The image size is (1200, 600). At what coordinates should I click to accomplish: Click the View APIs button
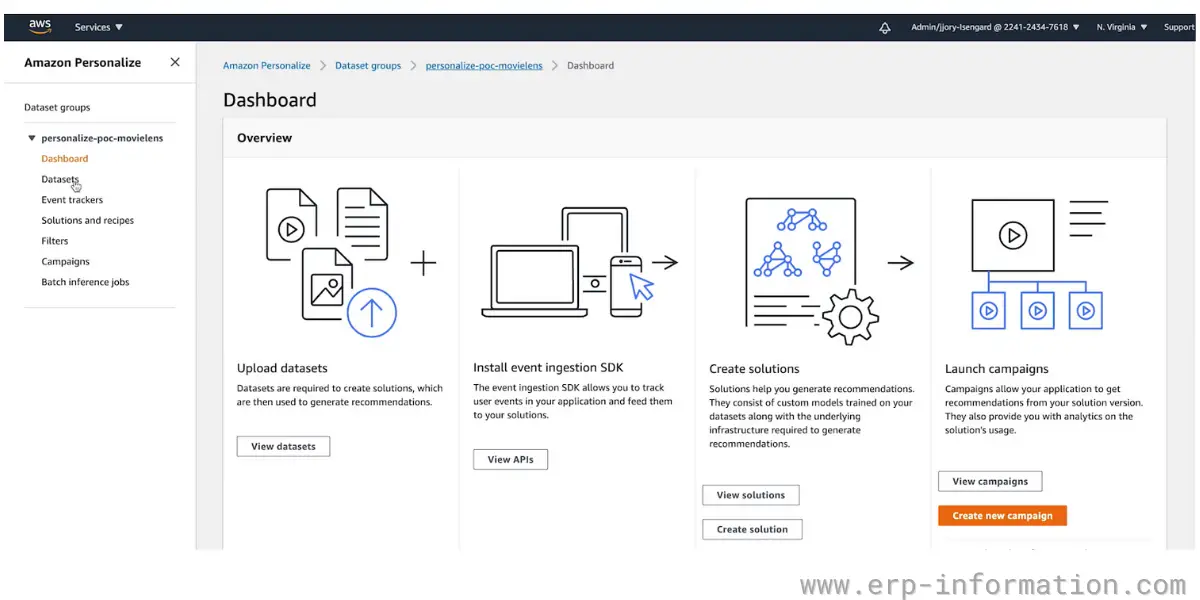coord(510,460)
